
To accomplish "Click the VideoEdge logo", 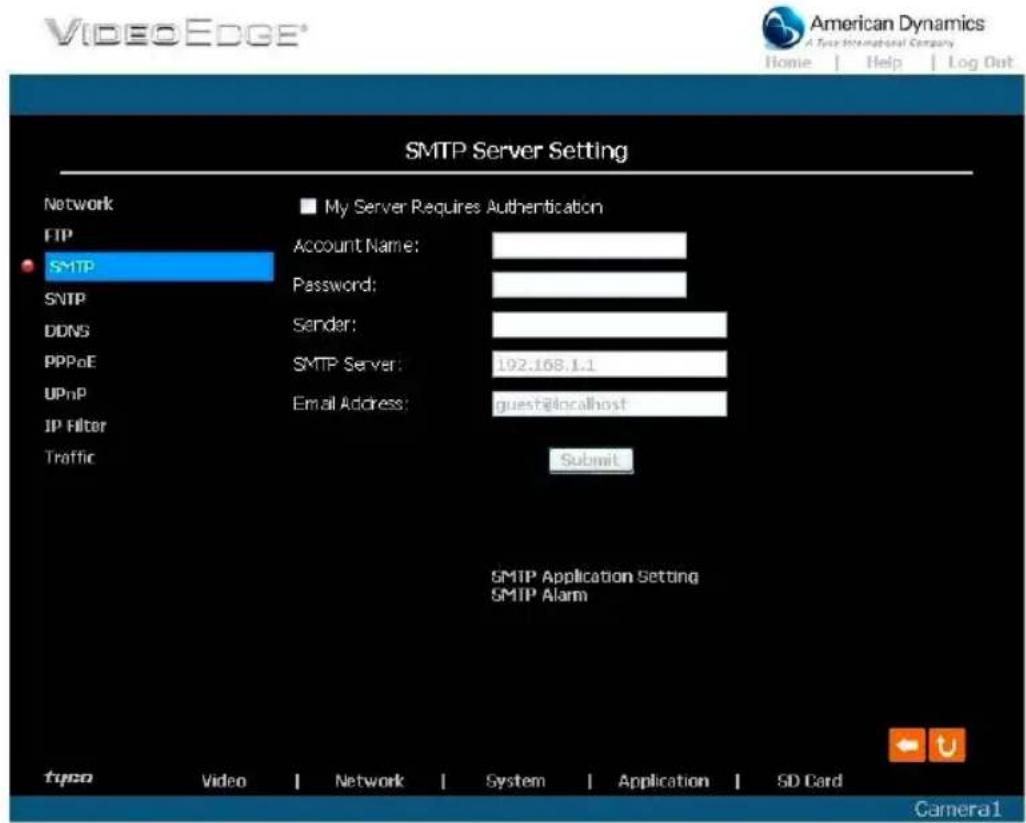I will coord(175,33).
